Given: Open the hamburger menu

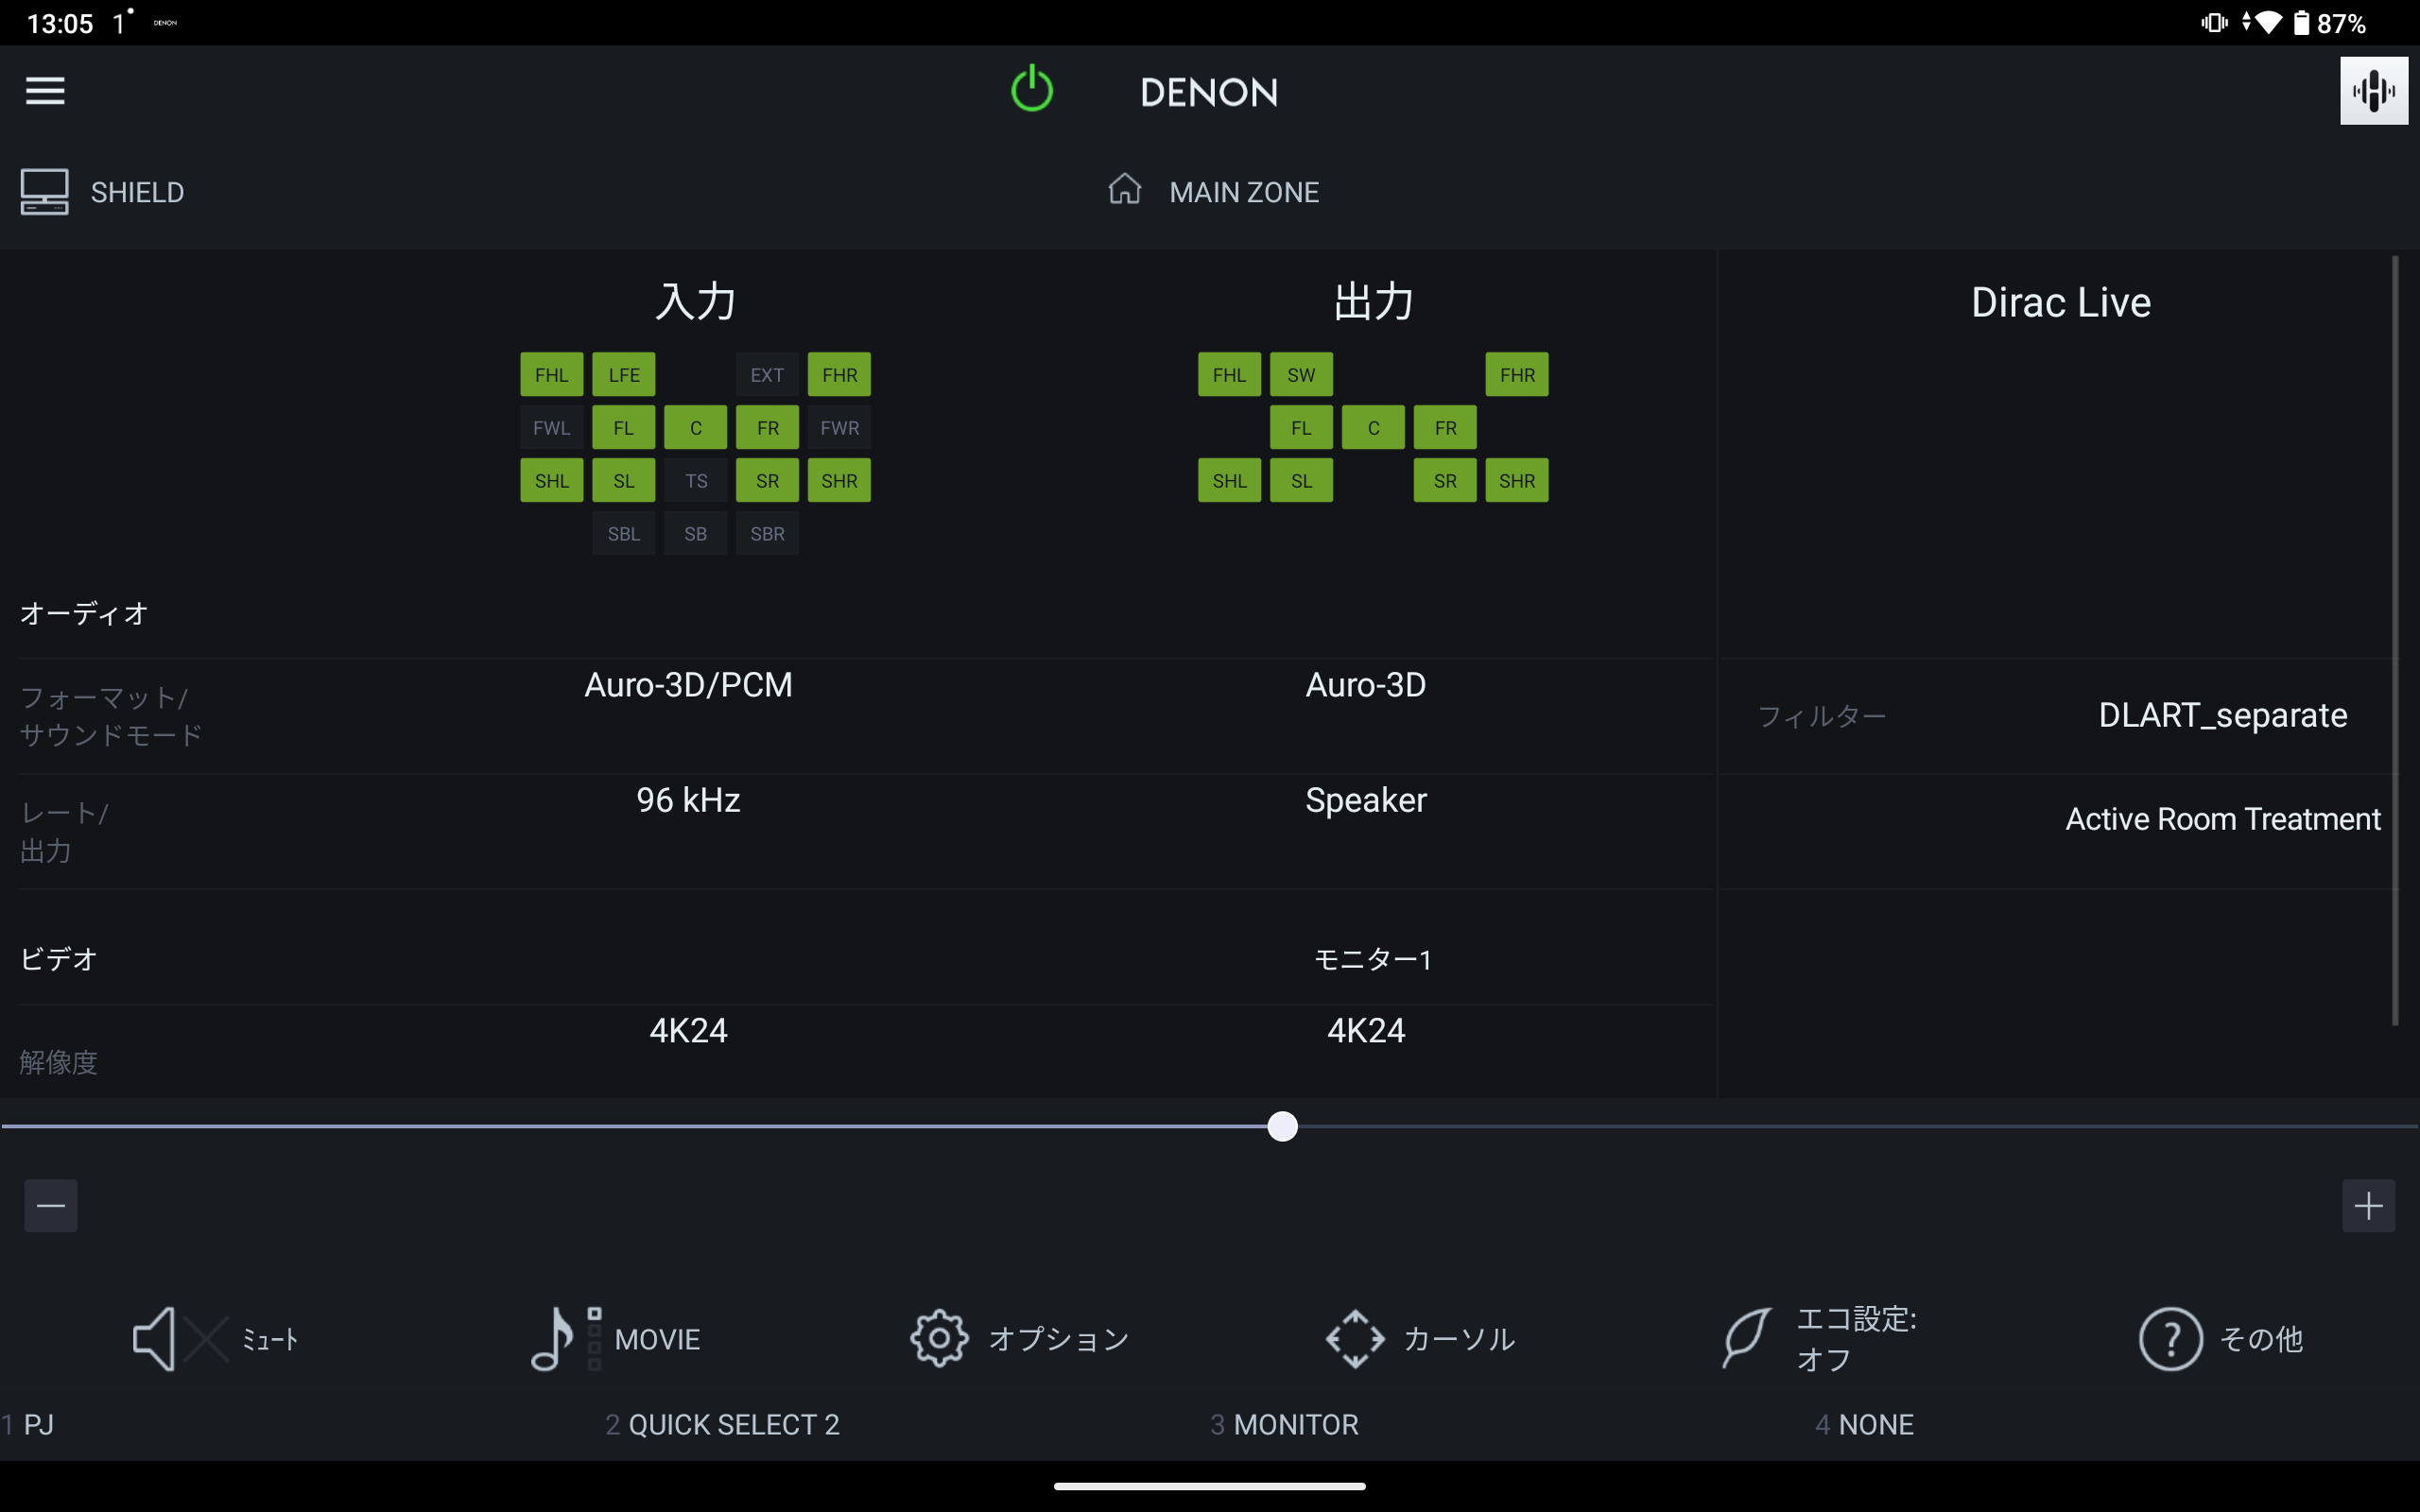Looking at the screenshot, I should point(45,91).
